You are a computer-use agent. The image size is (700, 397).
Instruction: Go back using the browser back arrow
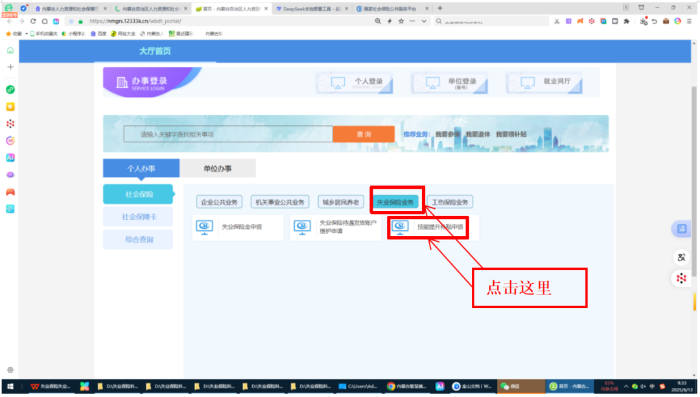pos(10,21)
